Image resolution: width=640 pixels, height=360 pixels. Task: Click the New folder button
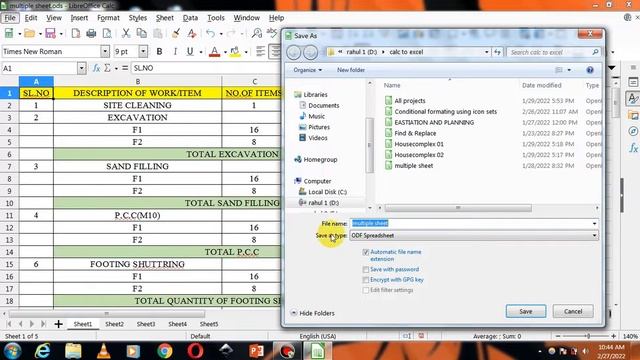click(351, 70)
